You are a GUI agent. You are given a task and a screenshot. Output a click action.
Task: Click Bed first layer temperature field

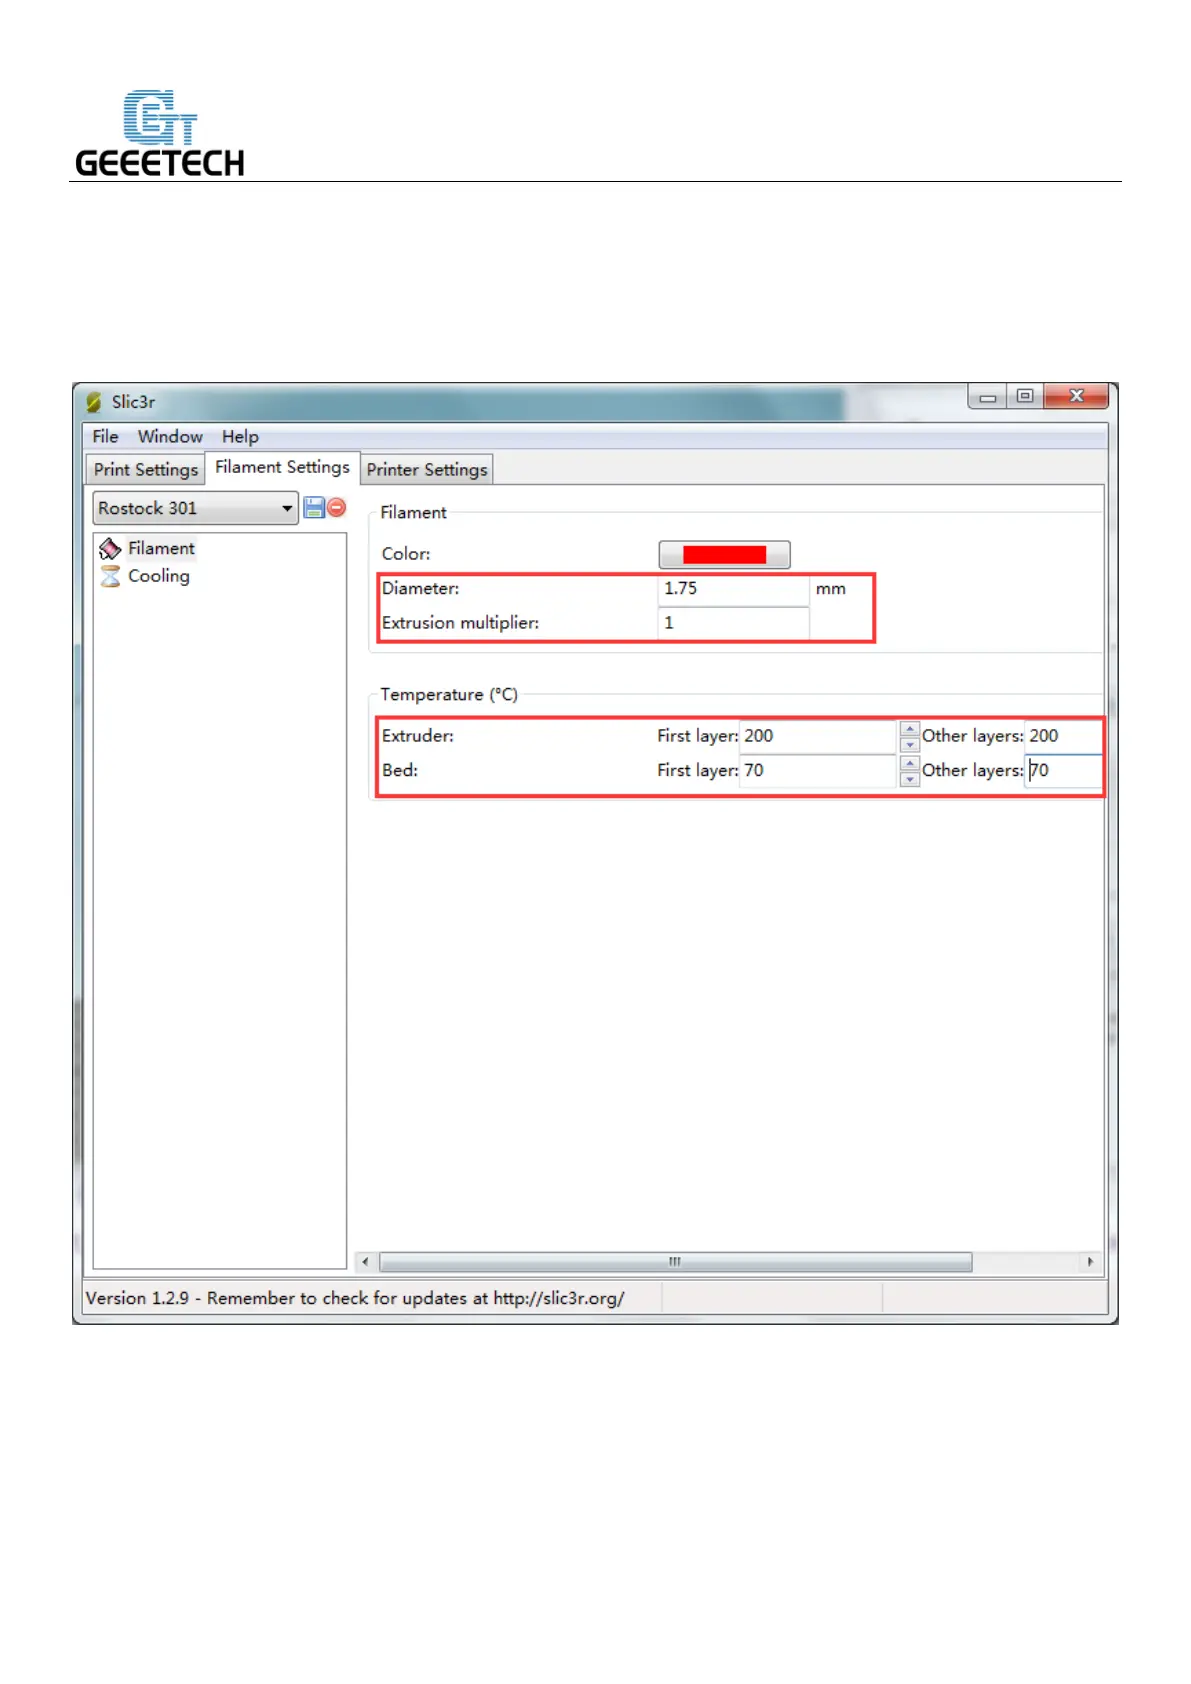pos(818,770)
